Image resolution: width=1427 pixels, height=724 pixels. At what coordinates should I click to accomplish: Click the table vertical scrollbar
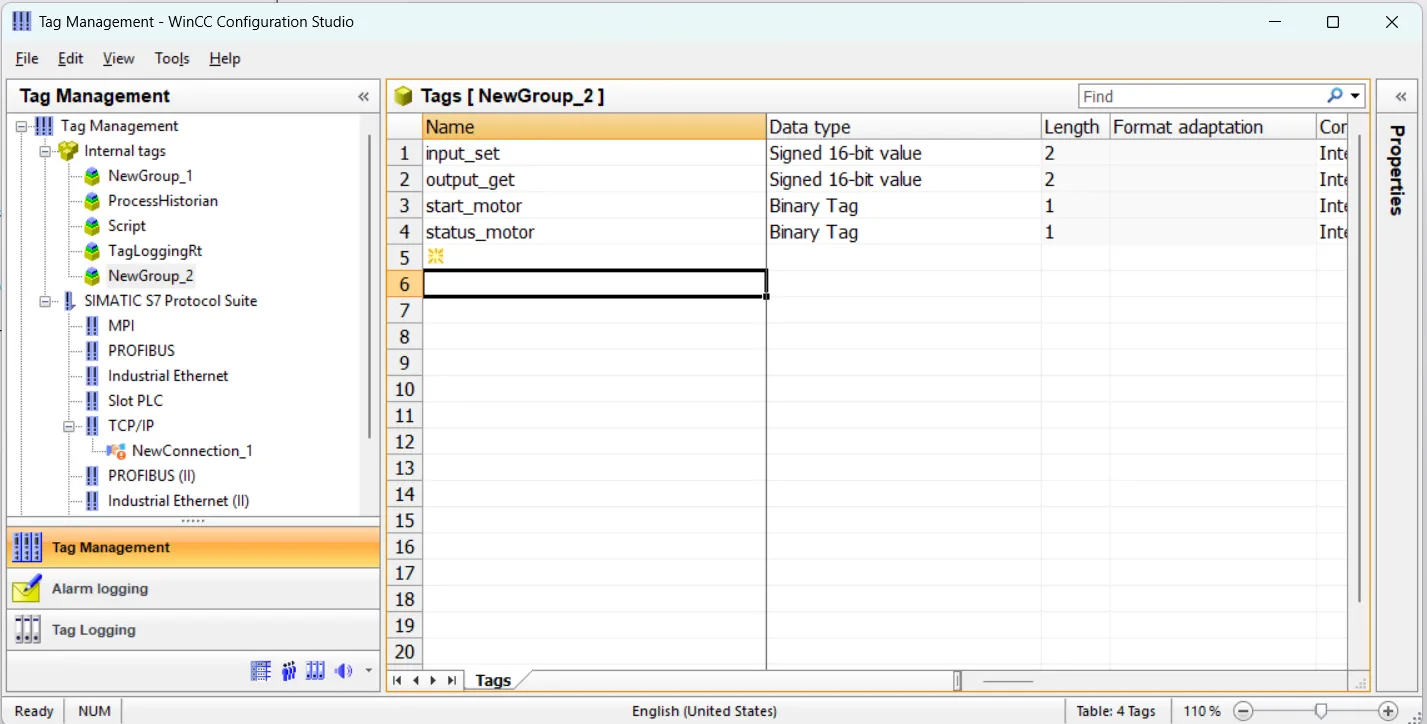pos(1358,368)
